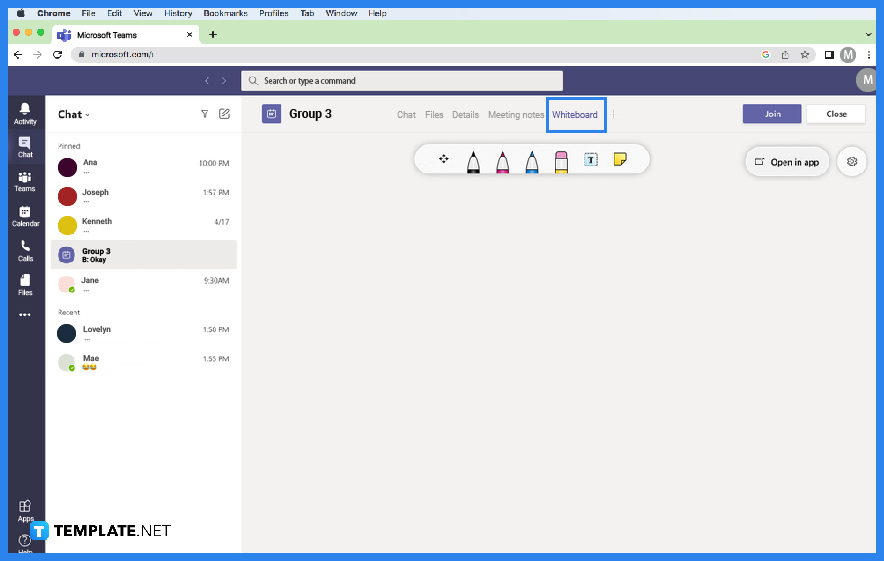Click the Teams search command box

[x=402, y=81]
